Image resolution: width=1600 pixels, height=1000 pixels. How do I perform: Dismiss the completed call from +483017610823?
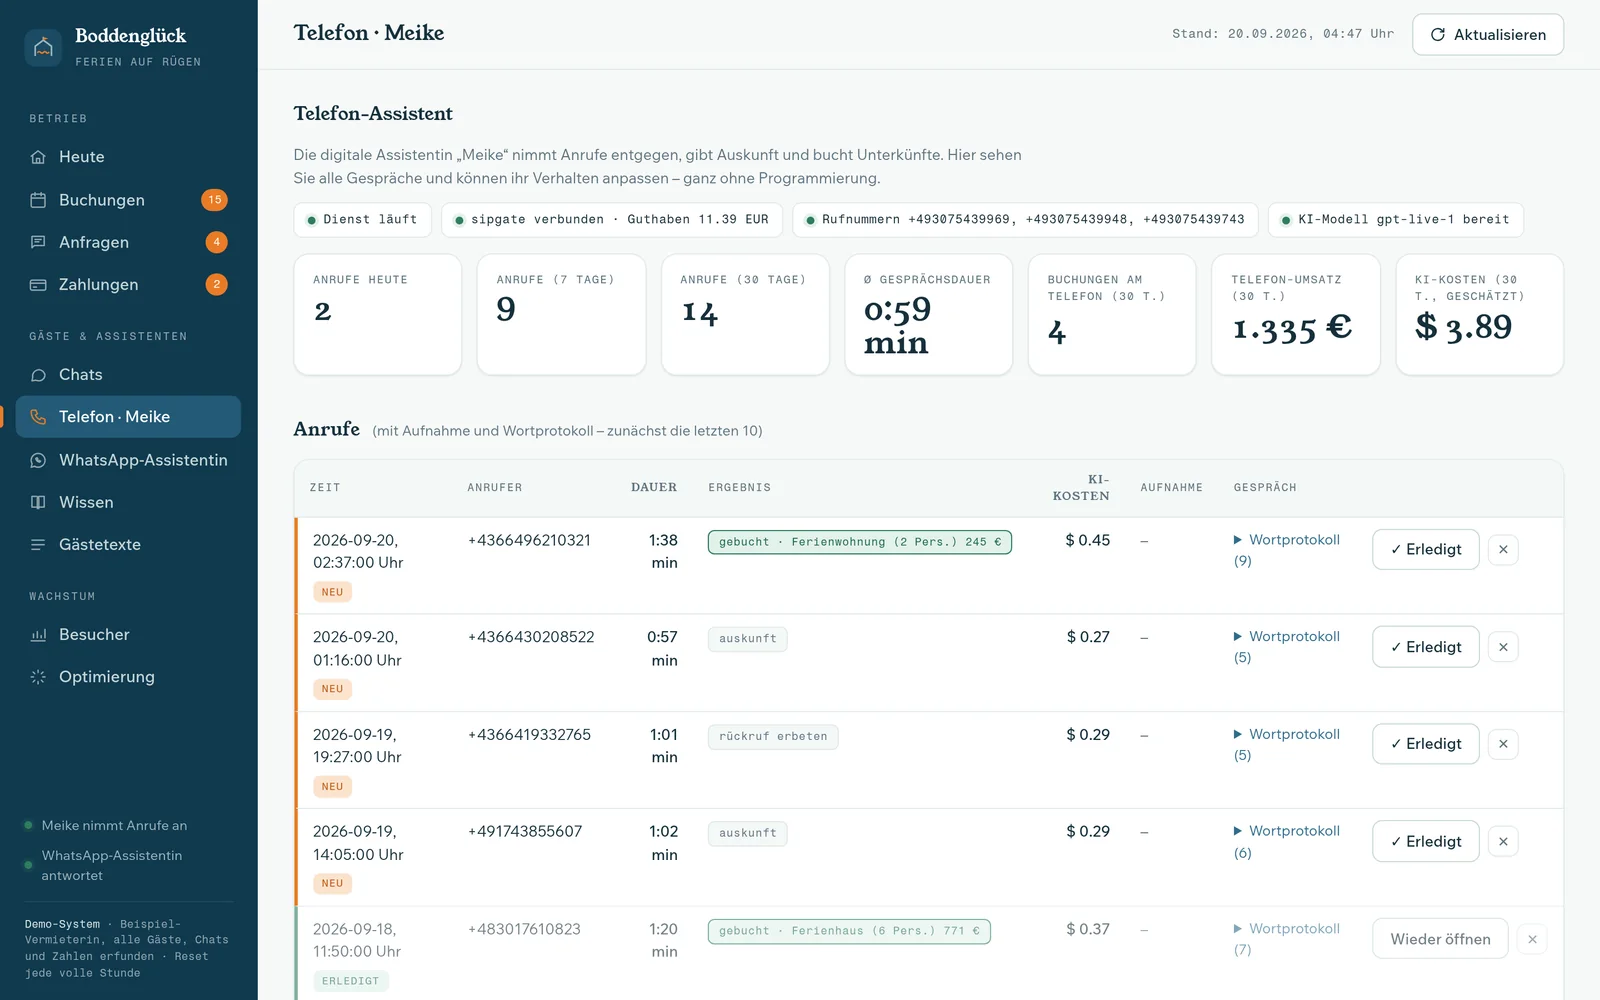click(x=1532, y=939)
